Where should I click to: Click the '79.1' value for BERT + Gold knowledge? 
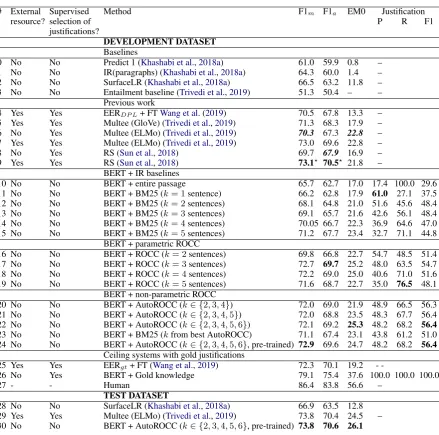306,375
